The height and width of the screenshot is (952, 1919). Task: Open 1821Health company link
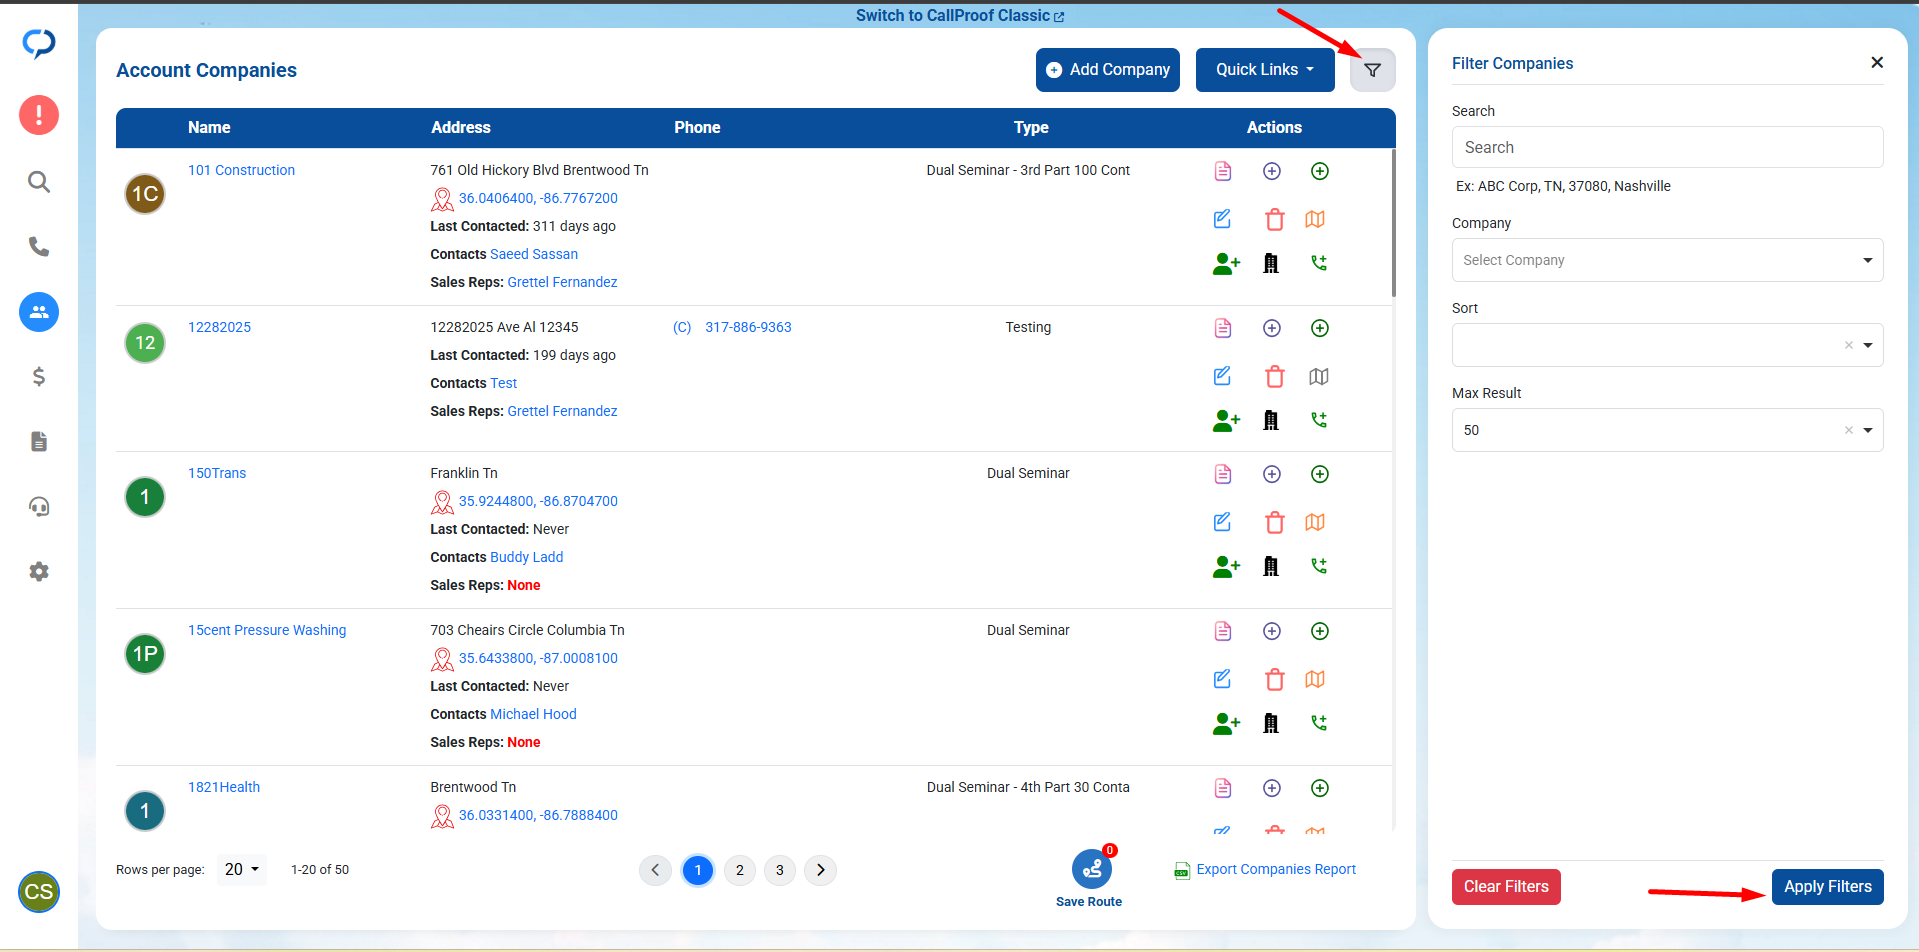224,787
